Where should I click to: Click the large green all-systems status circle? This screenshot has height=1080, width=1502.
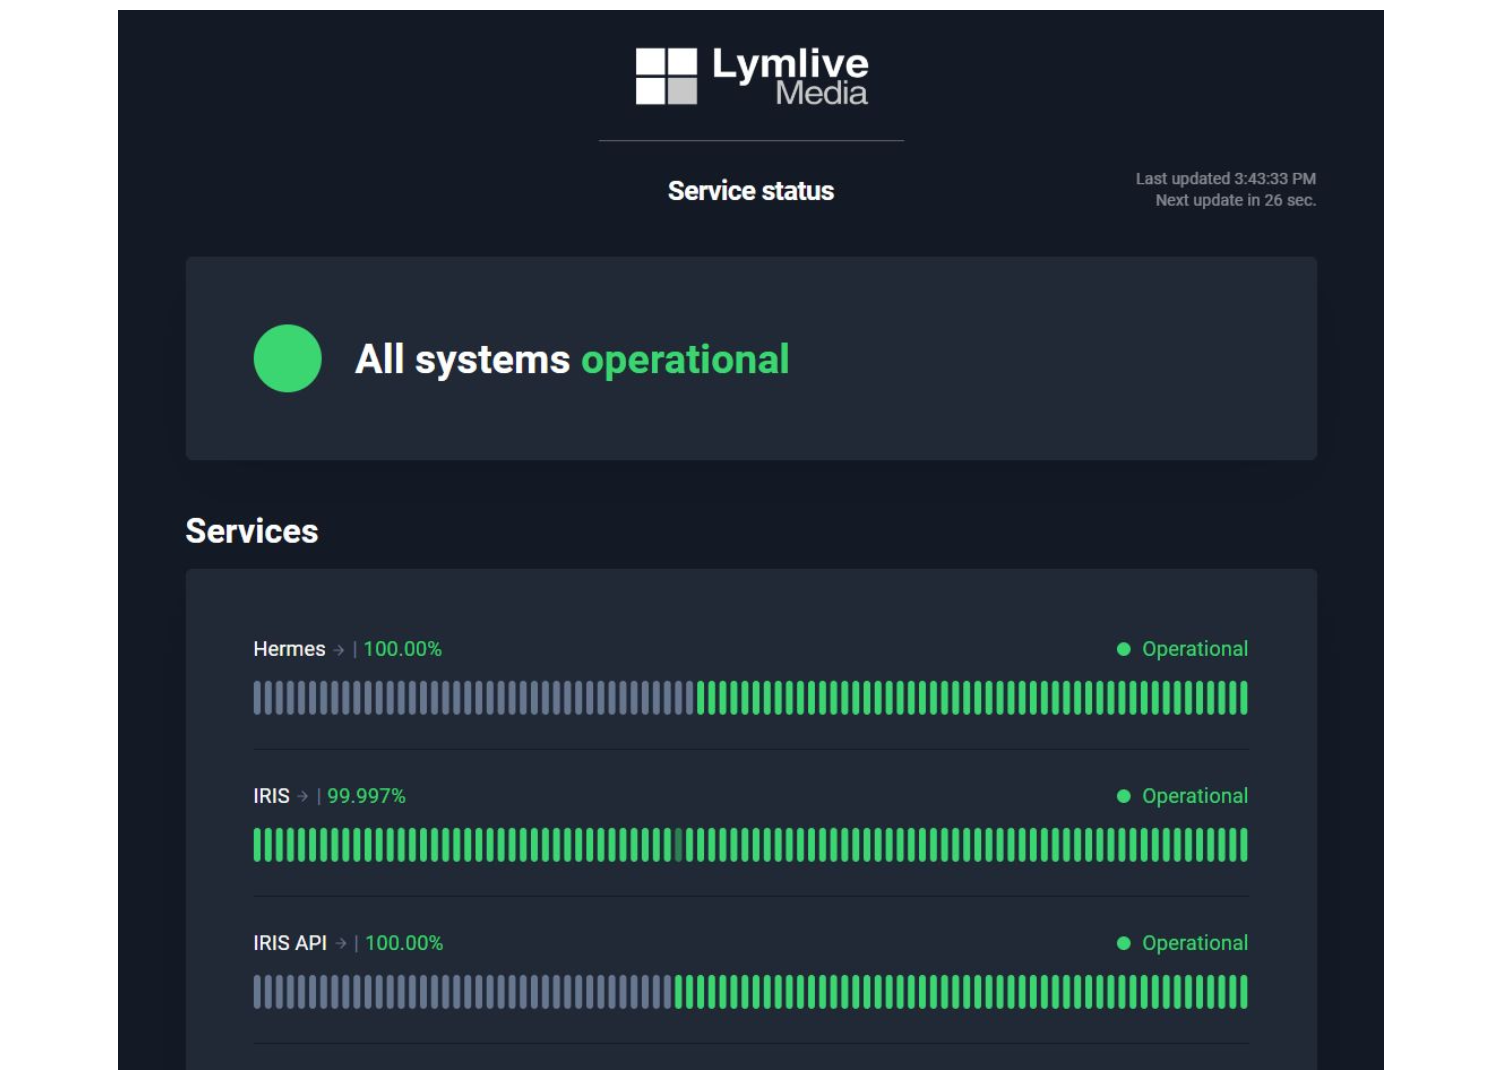287,359
